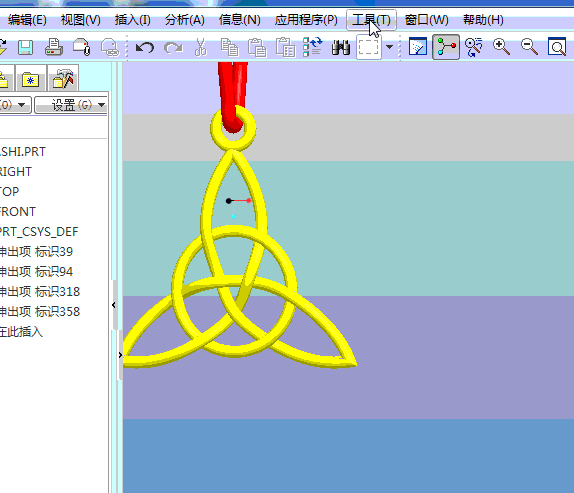Copy the selected feature
The width and height of the screenshot is (574, 493).
click(230, 48)
